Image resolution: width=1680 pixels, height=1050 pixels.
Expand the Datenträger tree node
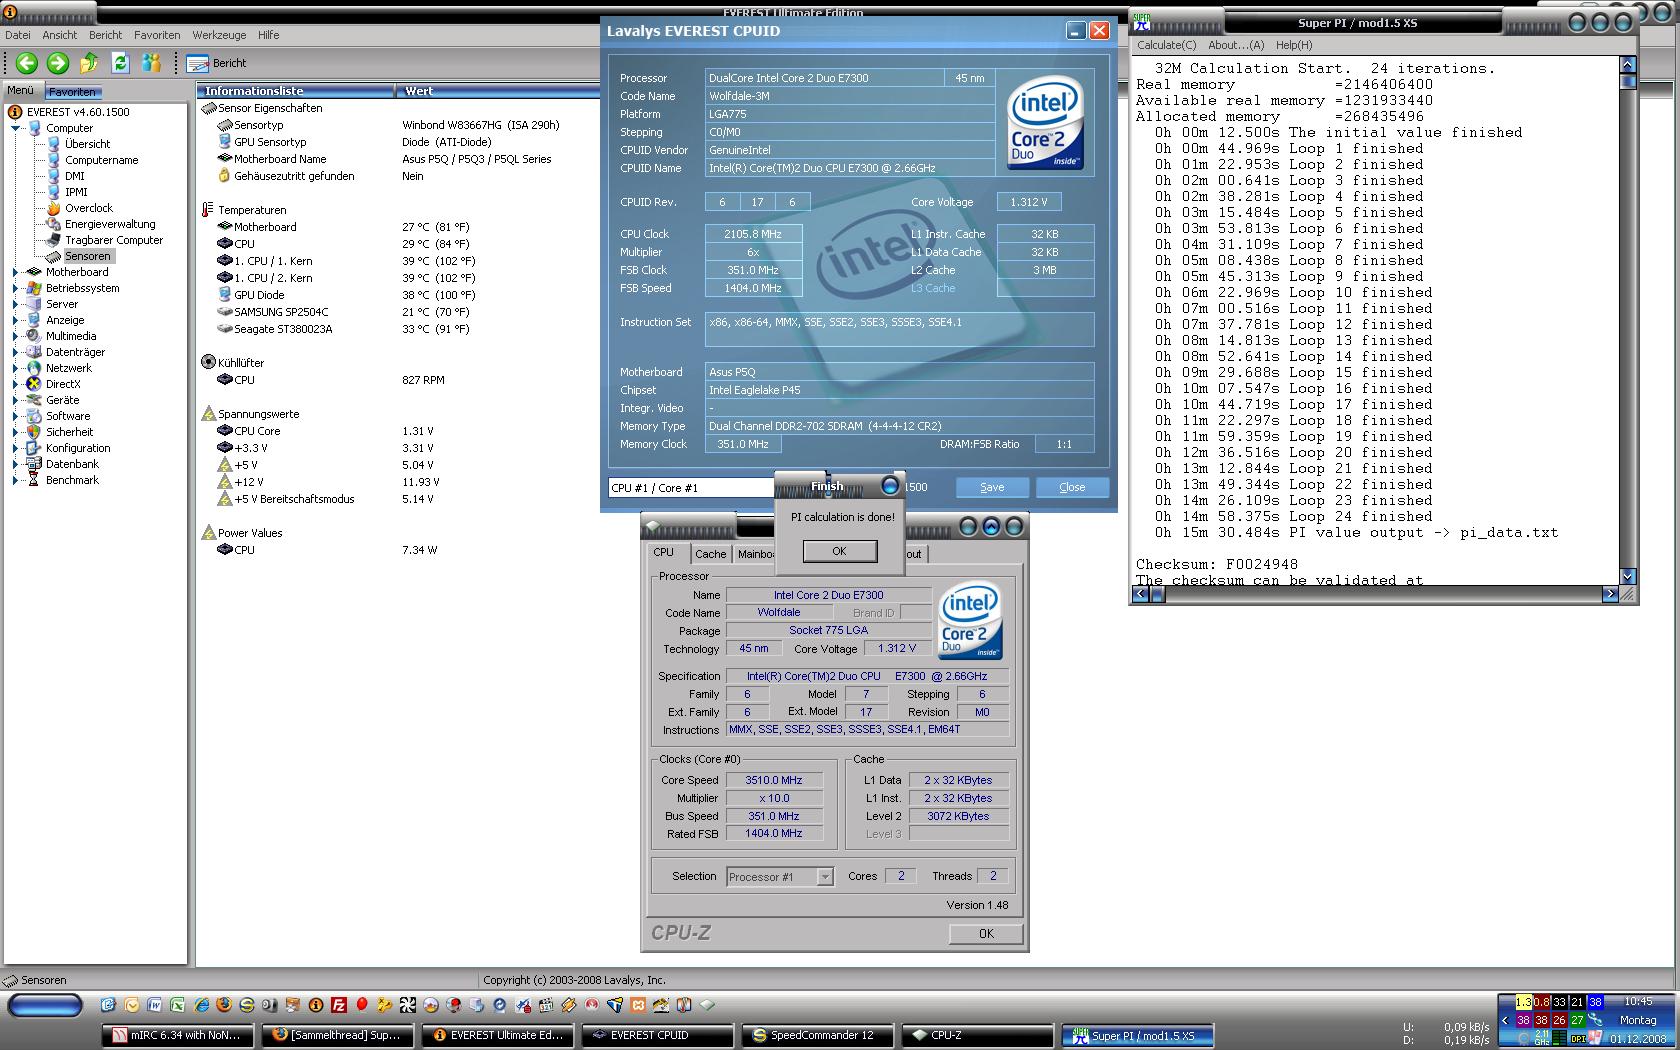(x=16, y=352)
